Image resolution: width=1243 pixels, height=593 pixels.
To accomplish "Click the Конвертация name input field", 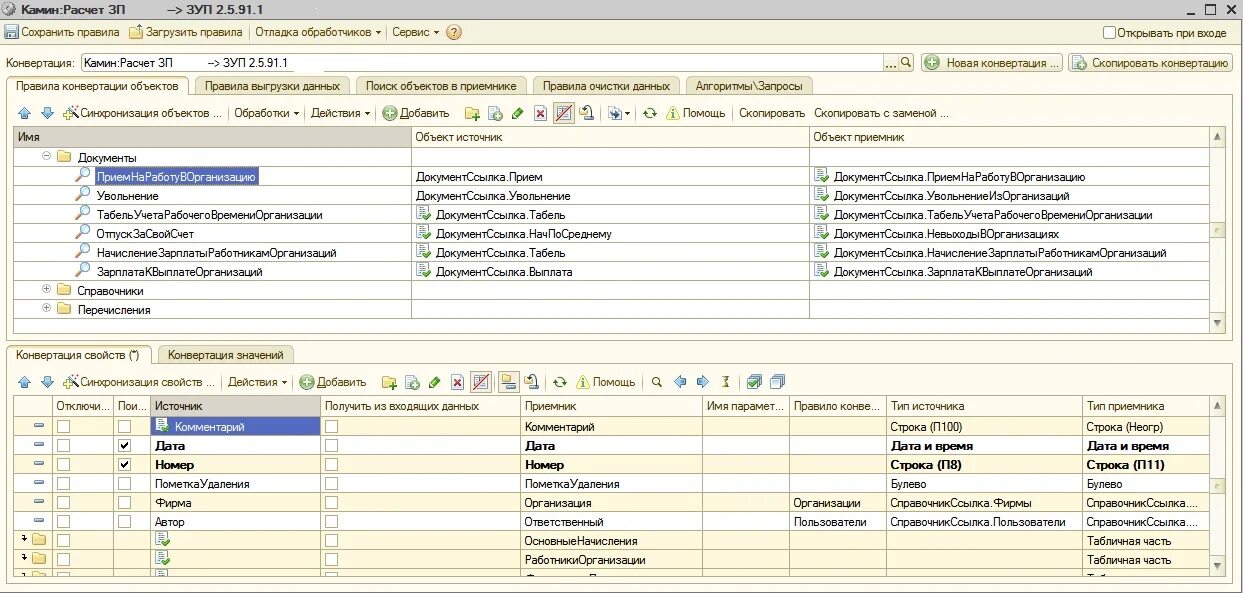I will (x=482, y=62).
